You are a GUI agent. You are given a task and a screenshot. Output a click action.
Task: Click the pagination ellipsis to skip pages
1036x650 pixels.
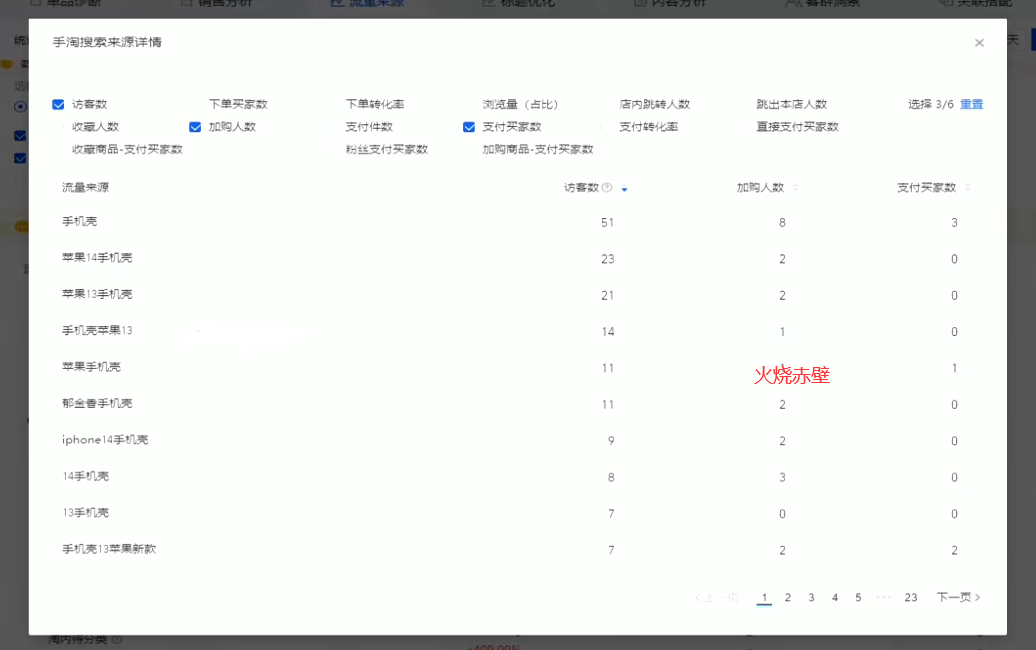(883, 597)
